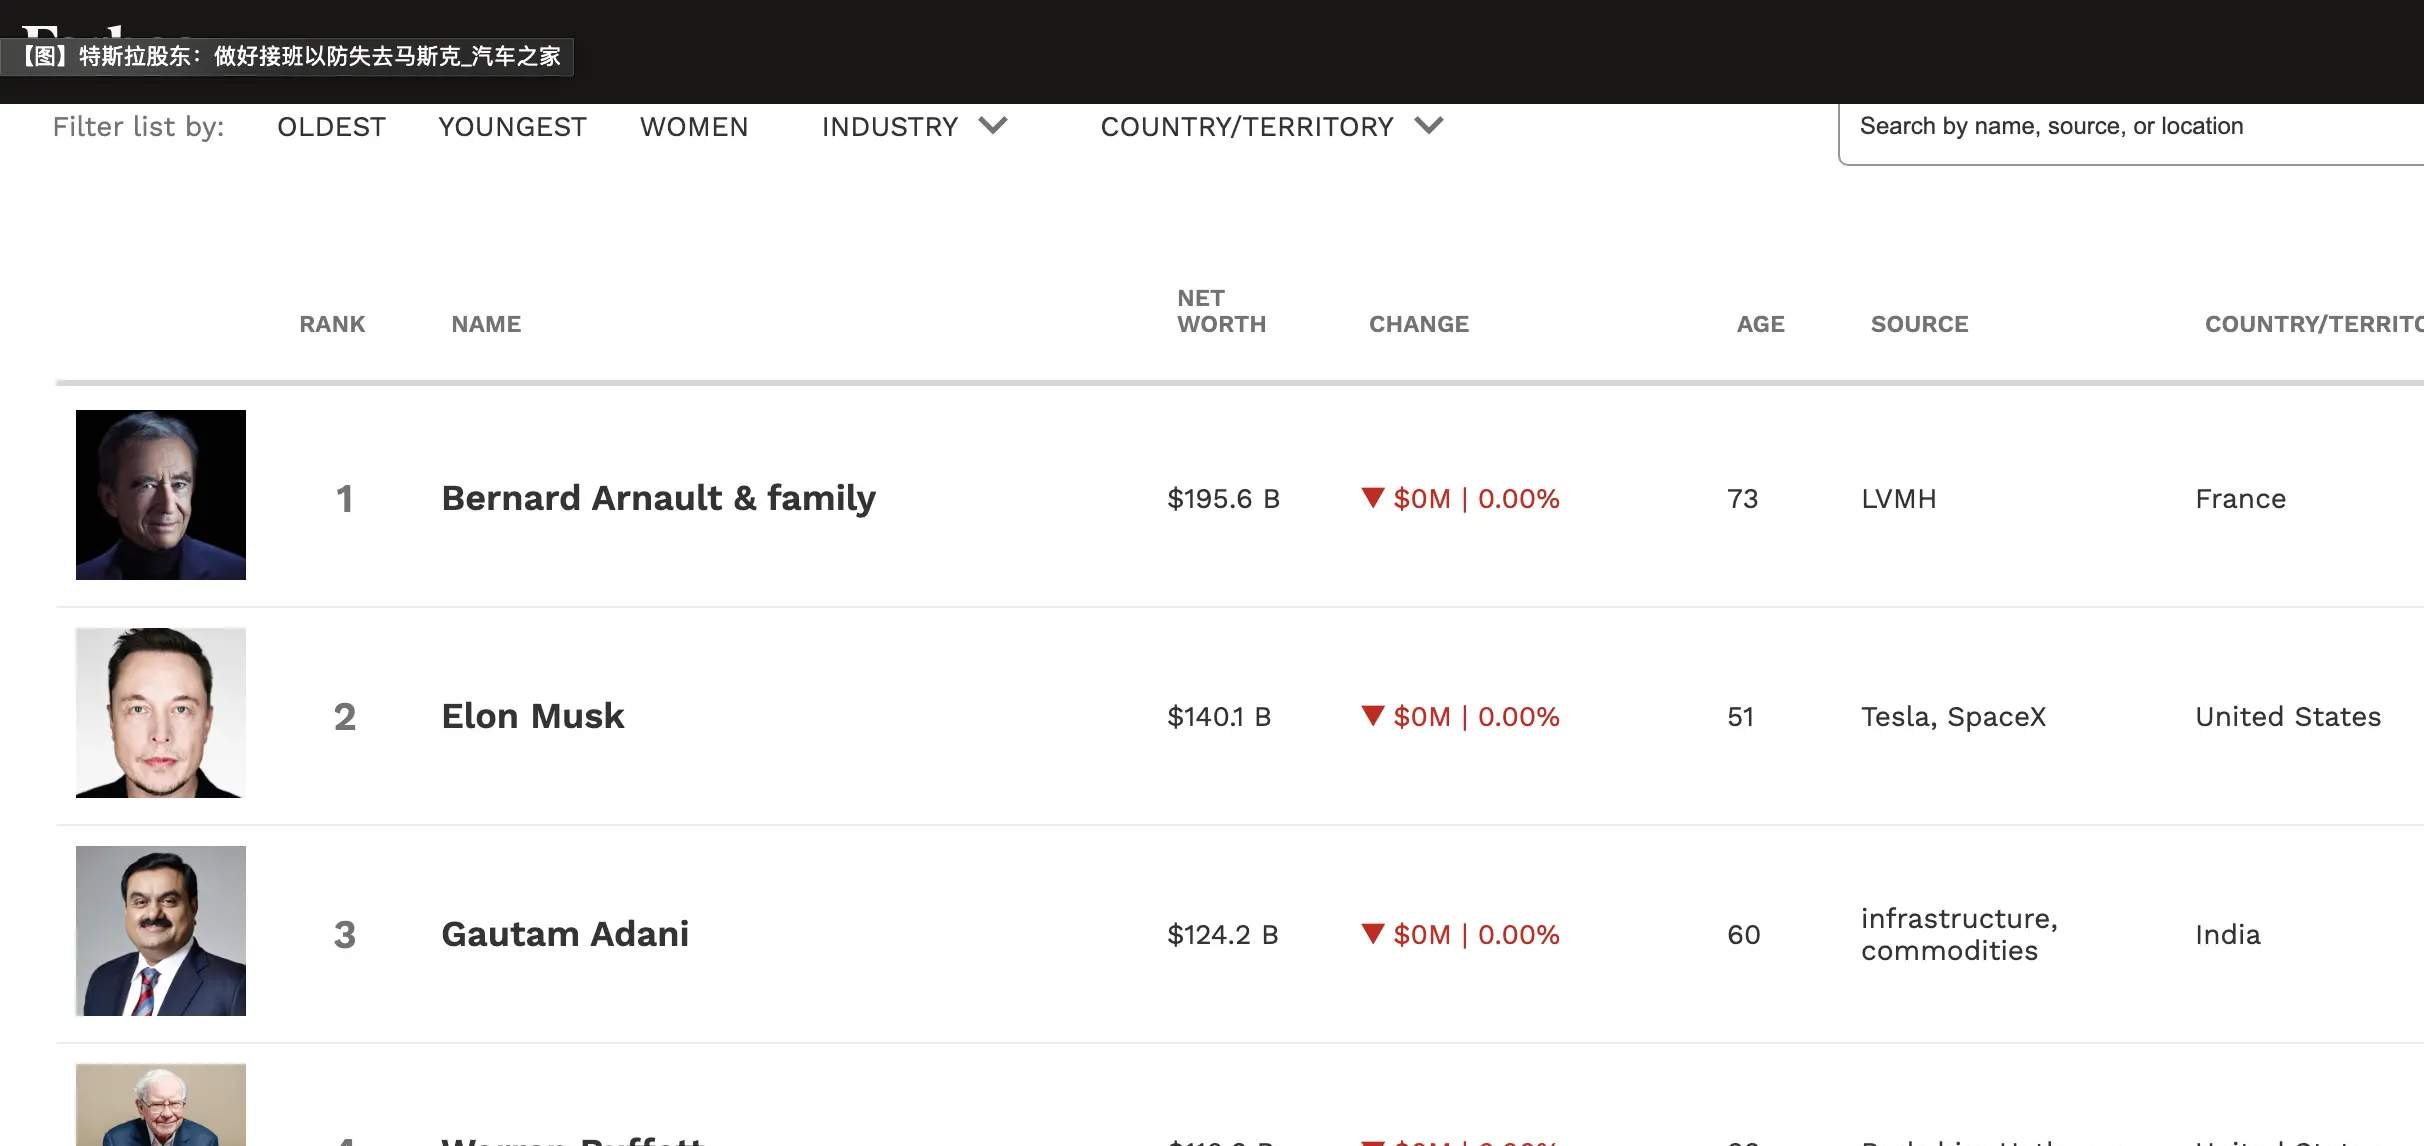Filter the list by WOMEN
This screenshot has width=2424, height=1146.
coord(694,127)
